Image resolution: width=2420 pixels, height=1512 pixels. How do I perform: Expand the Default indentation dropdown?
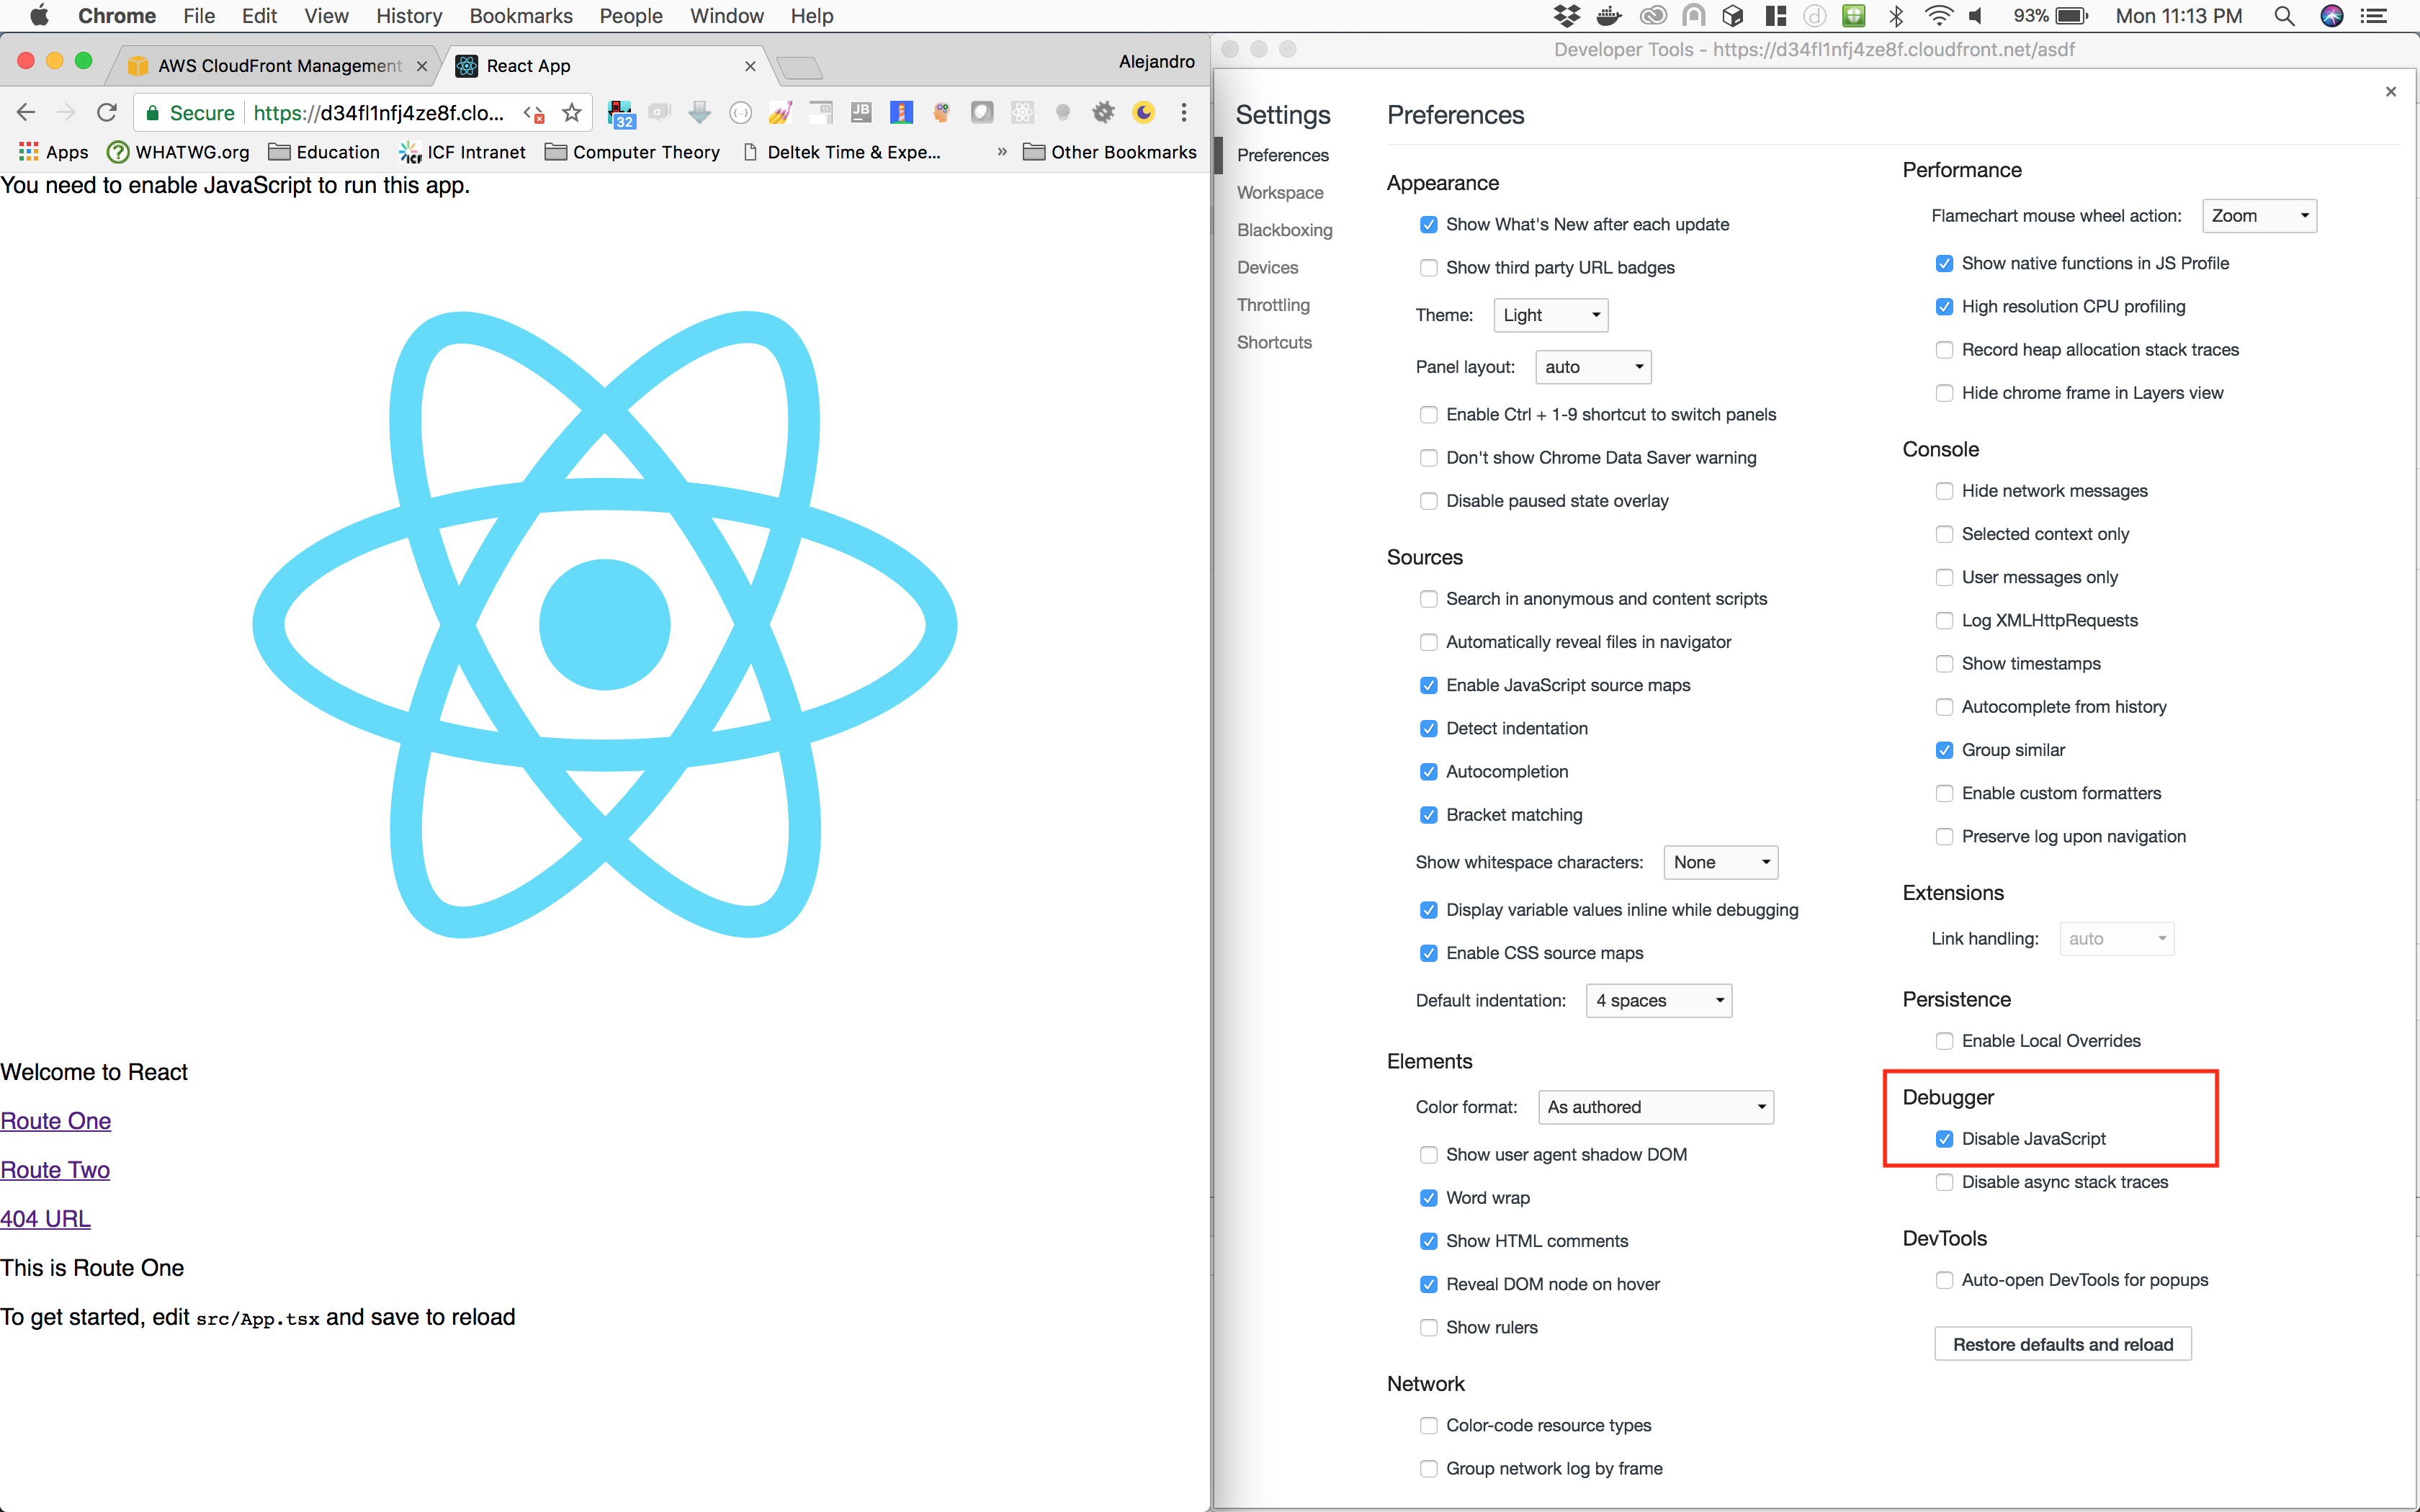coord(1658,1001)
